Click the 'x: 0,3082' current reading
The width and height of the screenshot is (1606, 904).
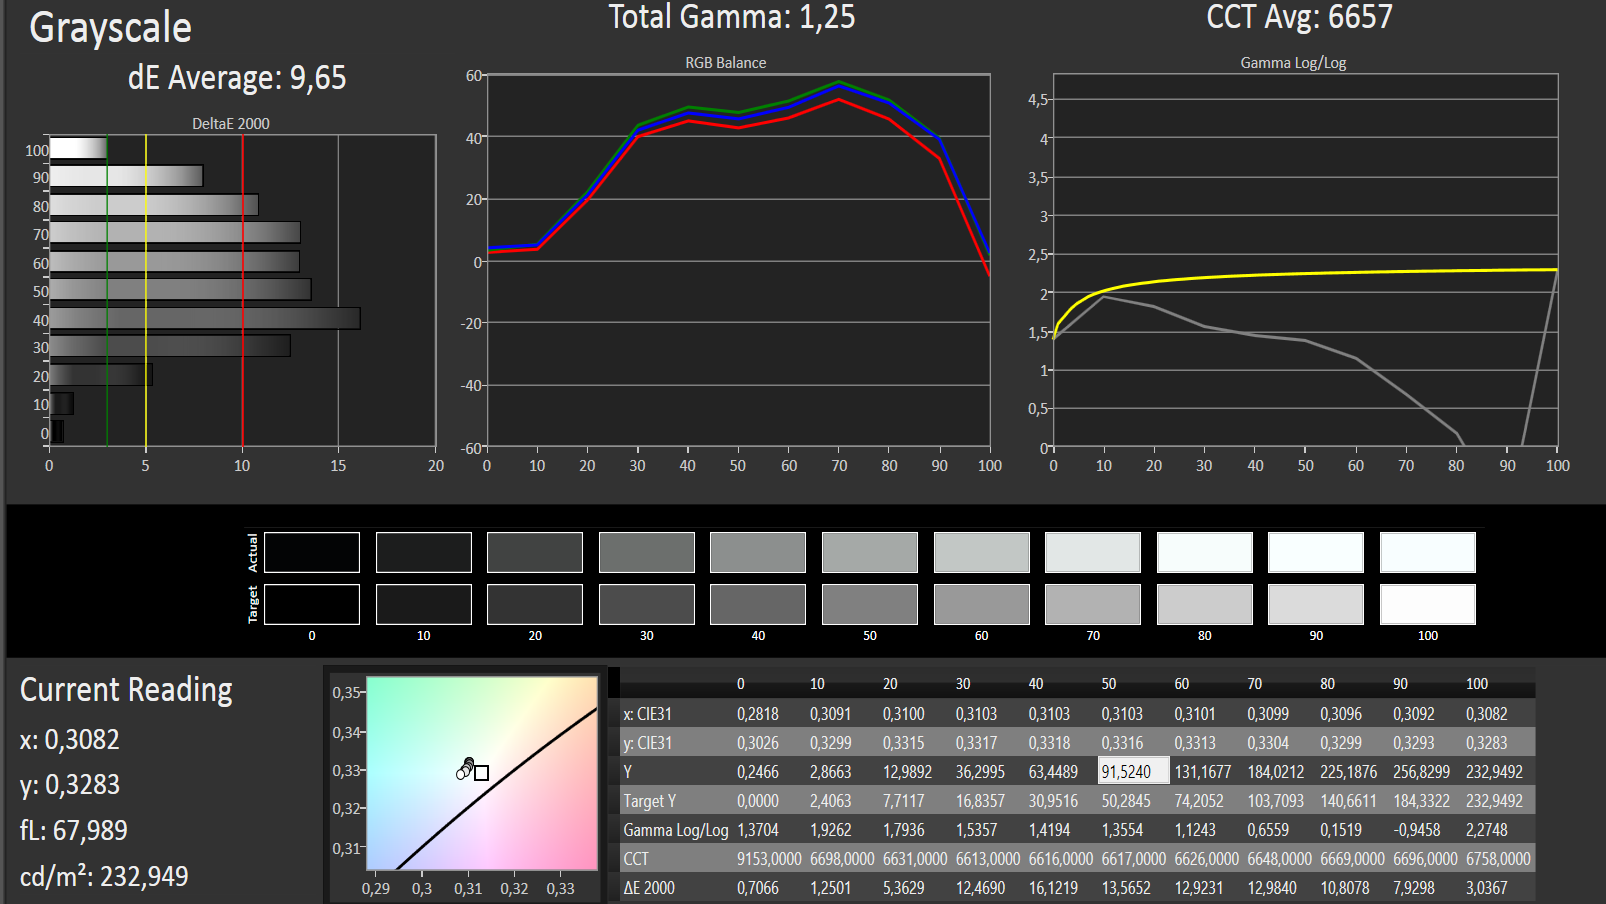coord(70,740)
